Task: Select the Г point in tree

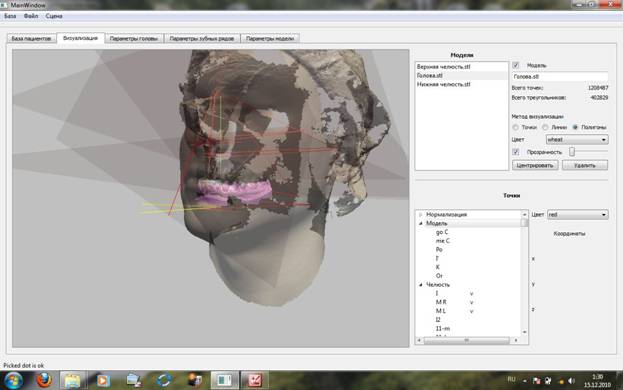Action: click(437, 258)
